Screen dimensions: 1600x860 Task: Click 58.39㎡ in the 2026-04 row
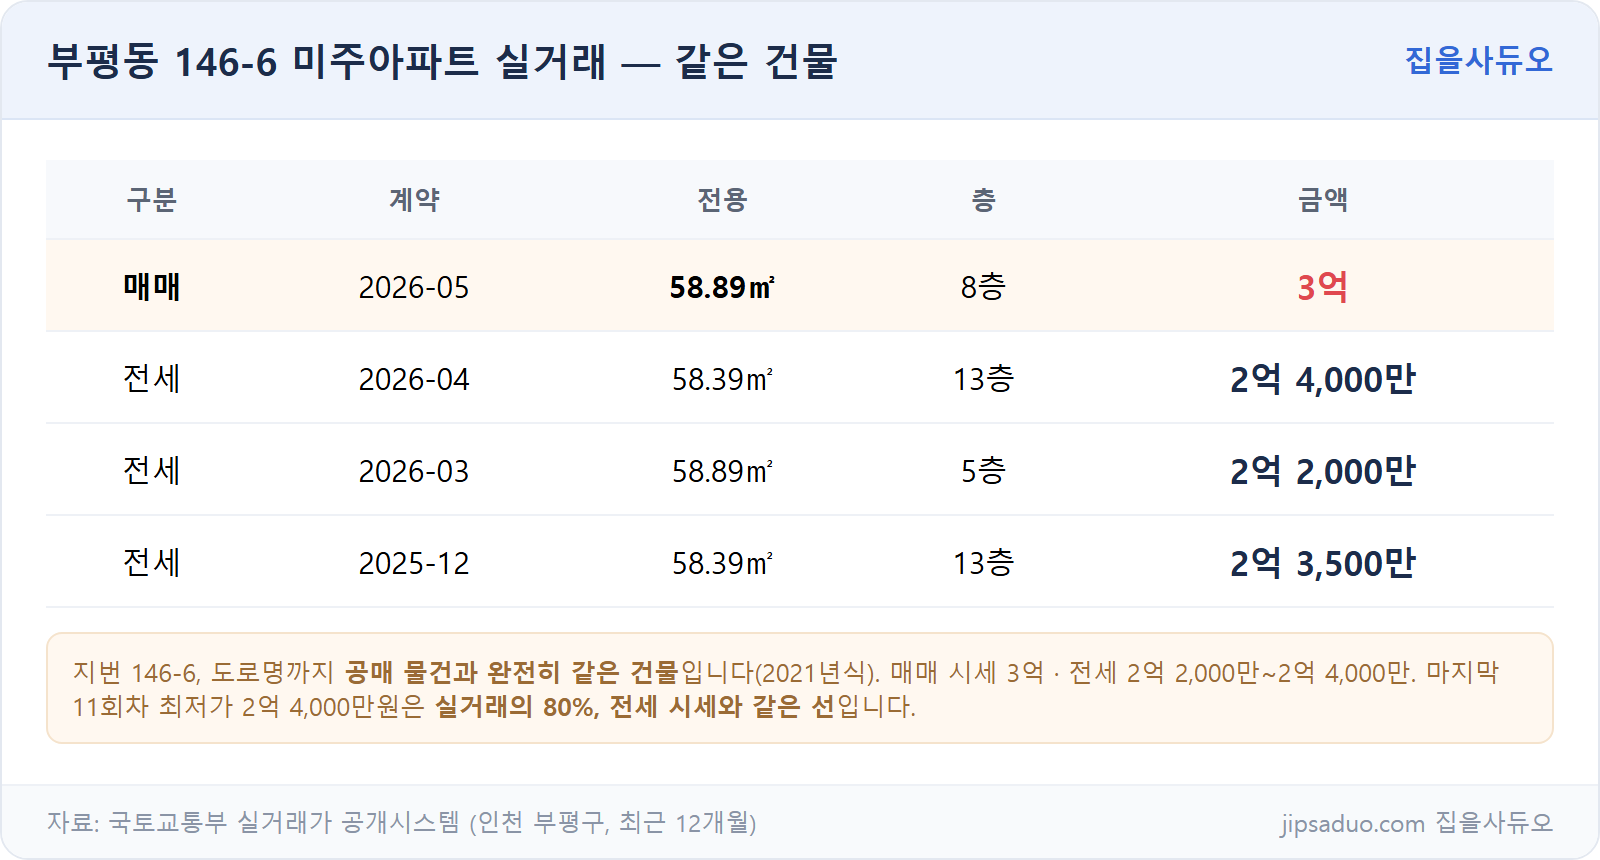(722, 380)
